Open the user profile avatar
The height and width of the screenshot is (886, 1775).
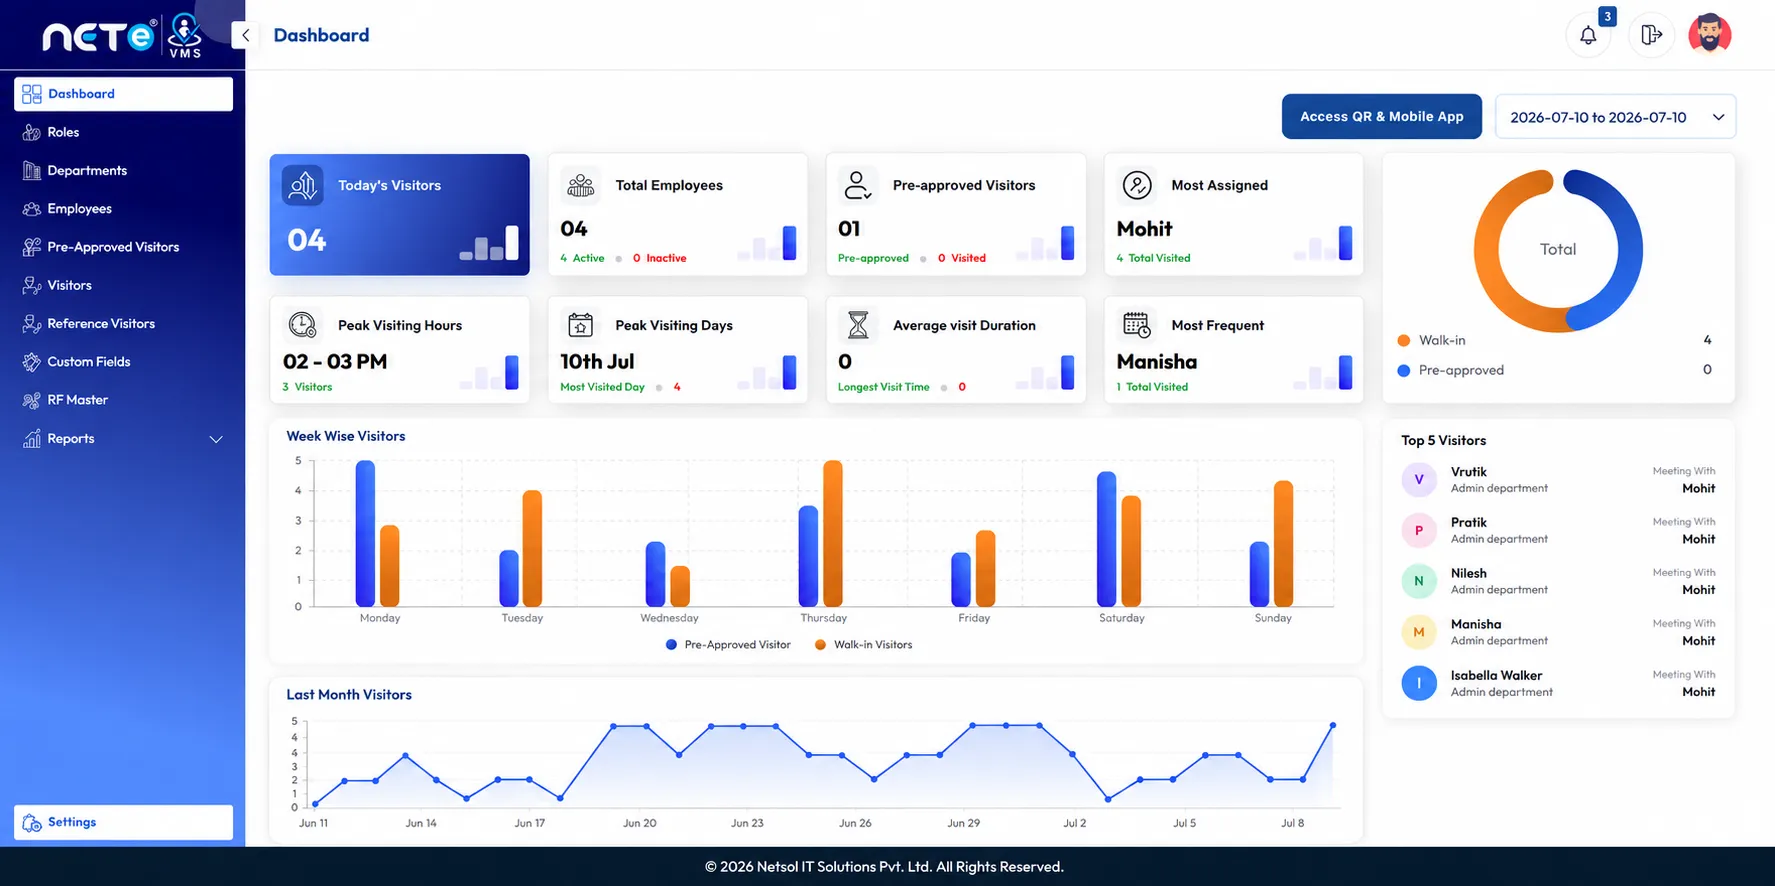(x=1710, y=34)
